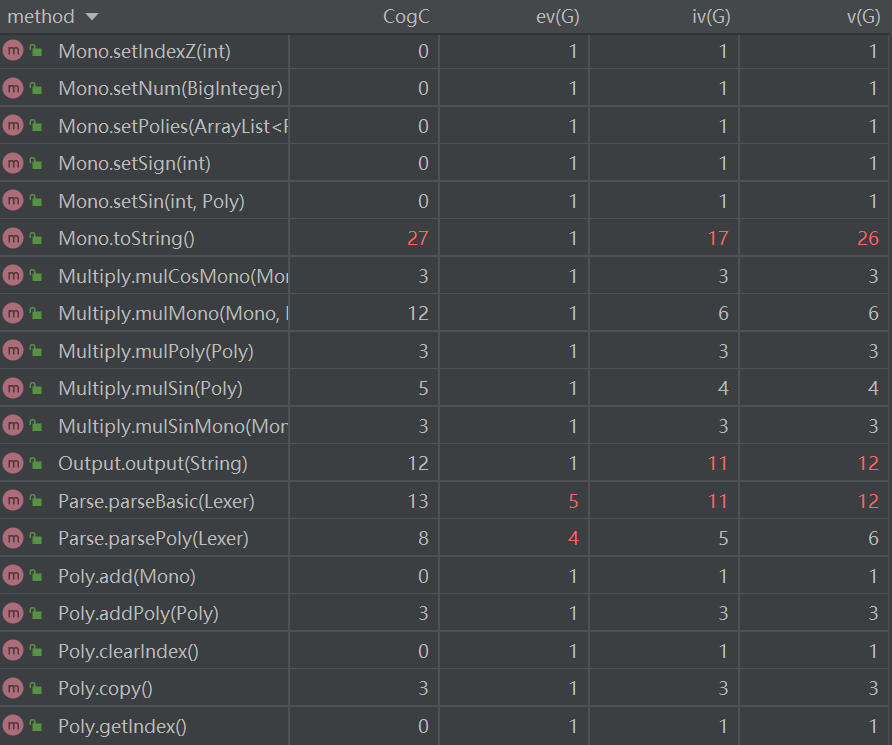Select the Poly.addPoly(Poly) method name
This screenshot has width=892, height=745.
click(138, 613)
